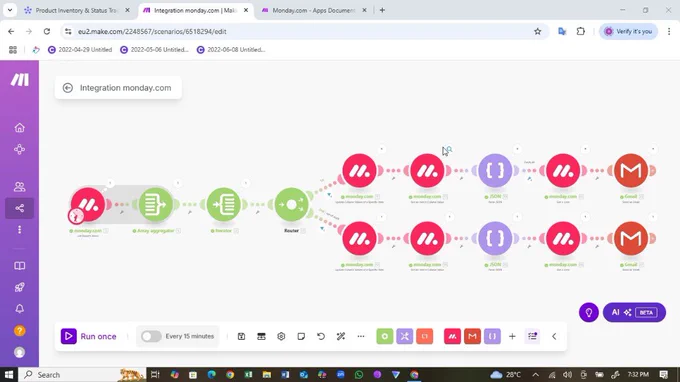Open the Chrome three-dot menu
The height and width of the screenshot is (382, 680).
coord(669,31)
